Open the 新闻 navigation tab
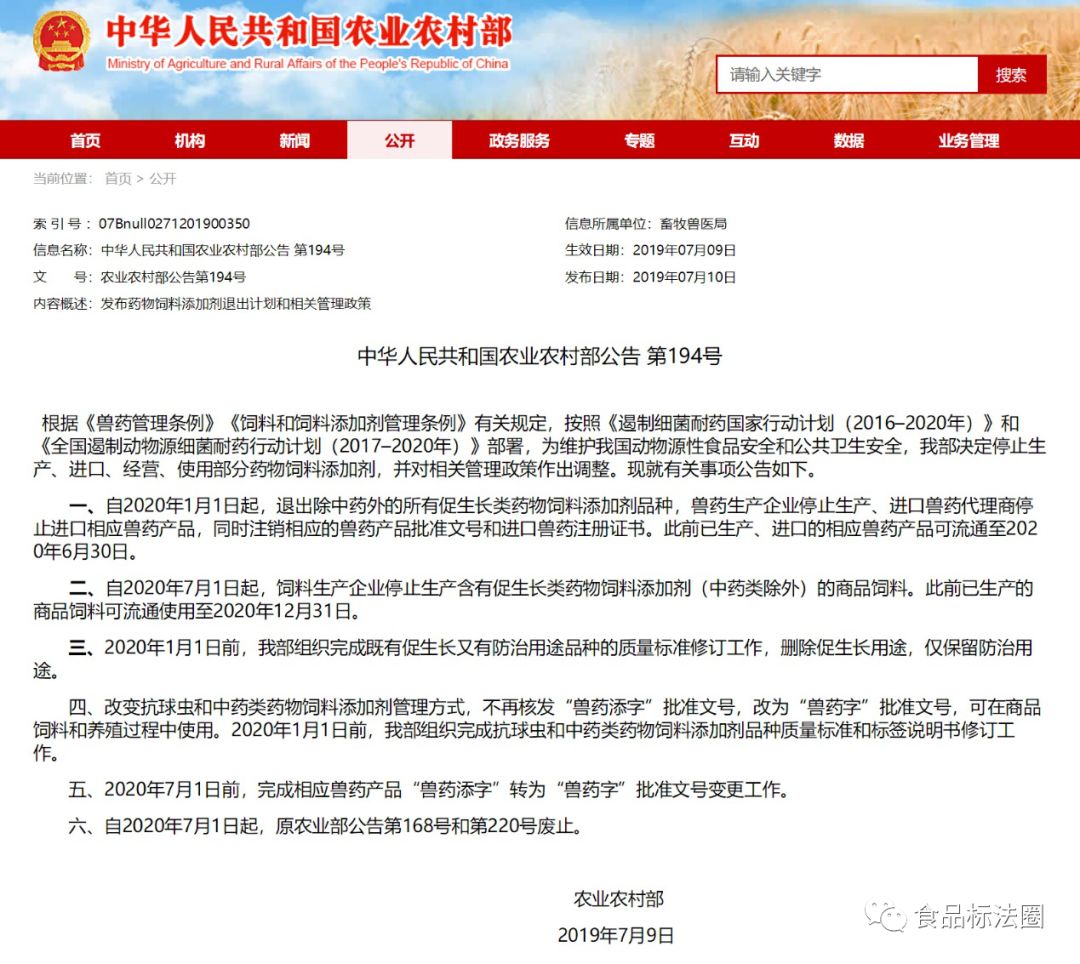 tap(295, 140)
